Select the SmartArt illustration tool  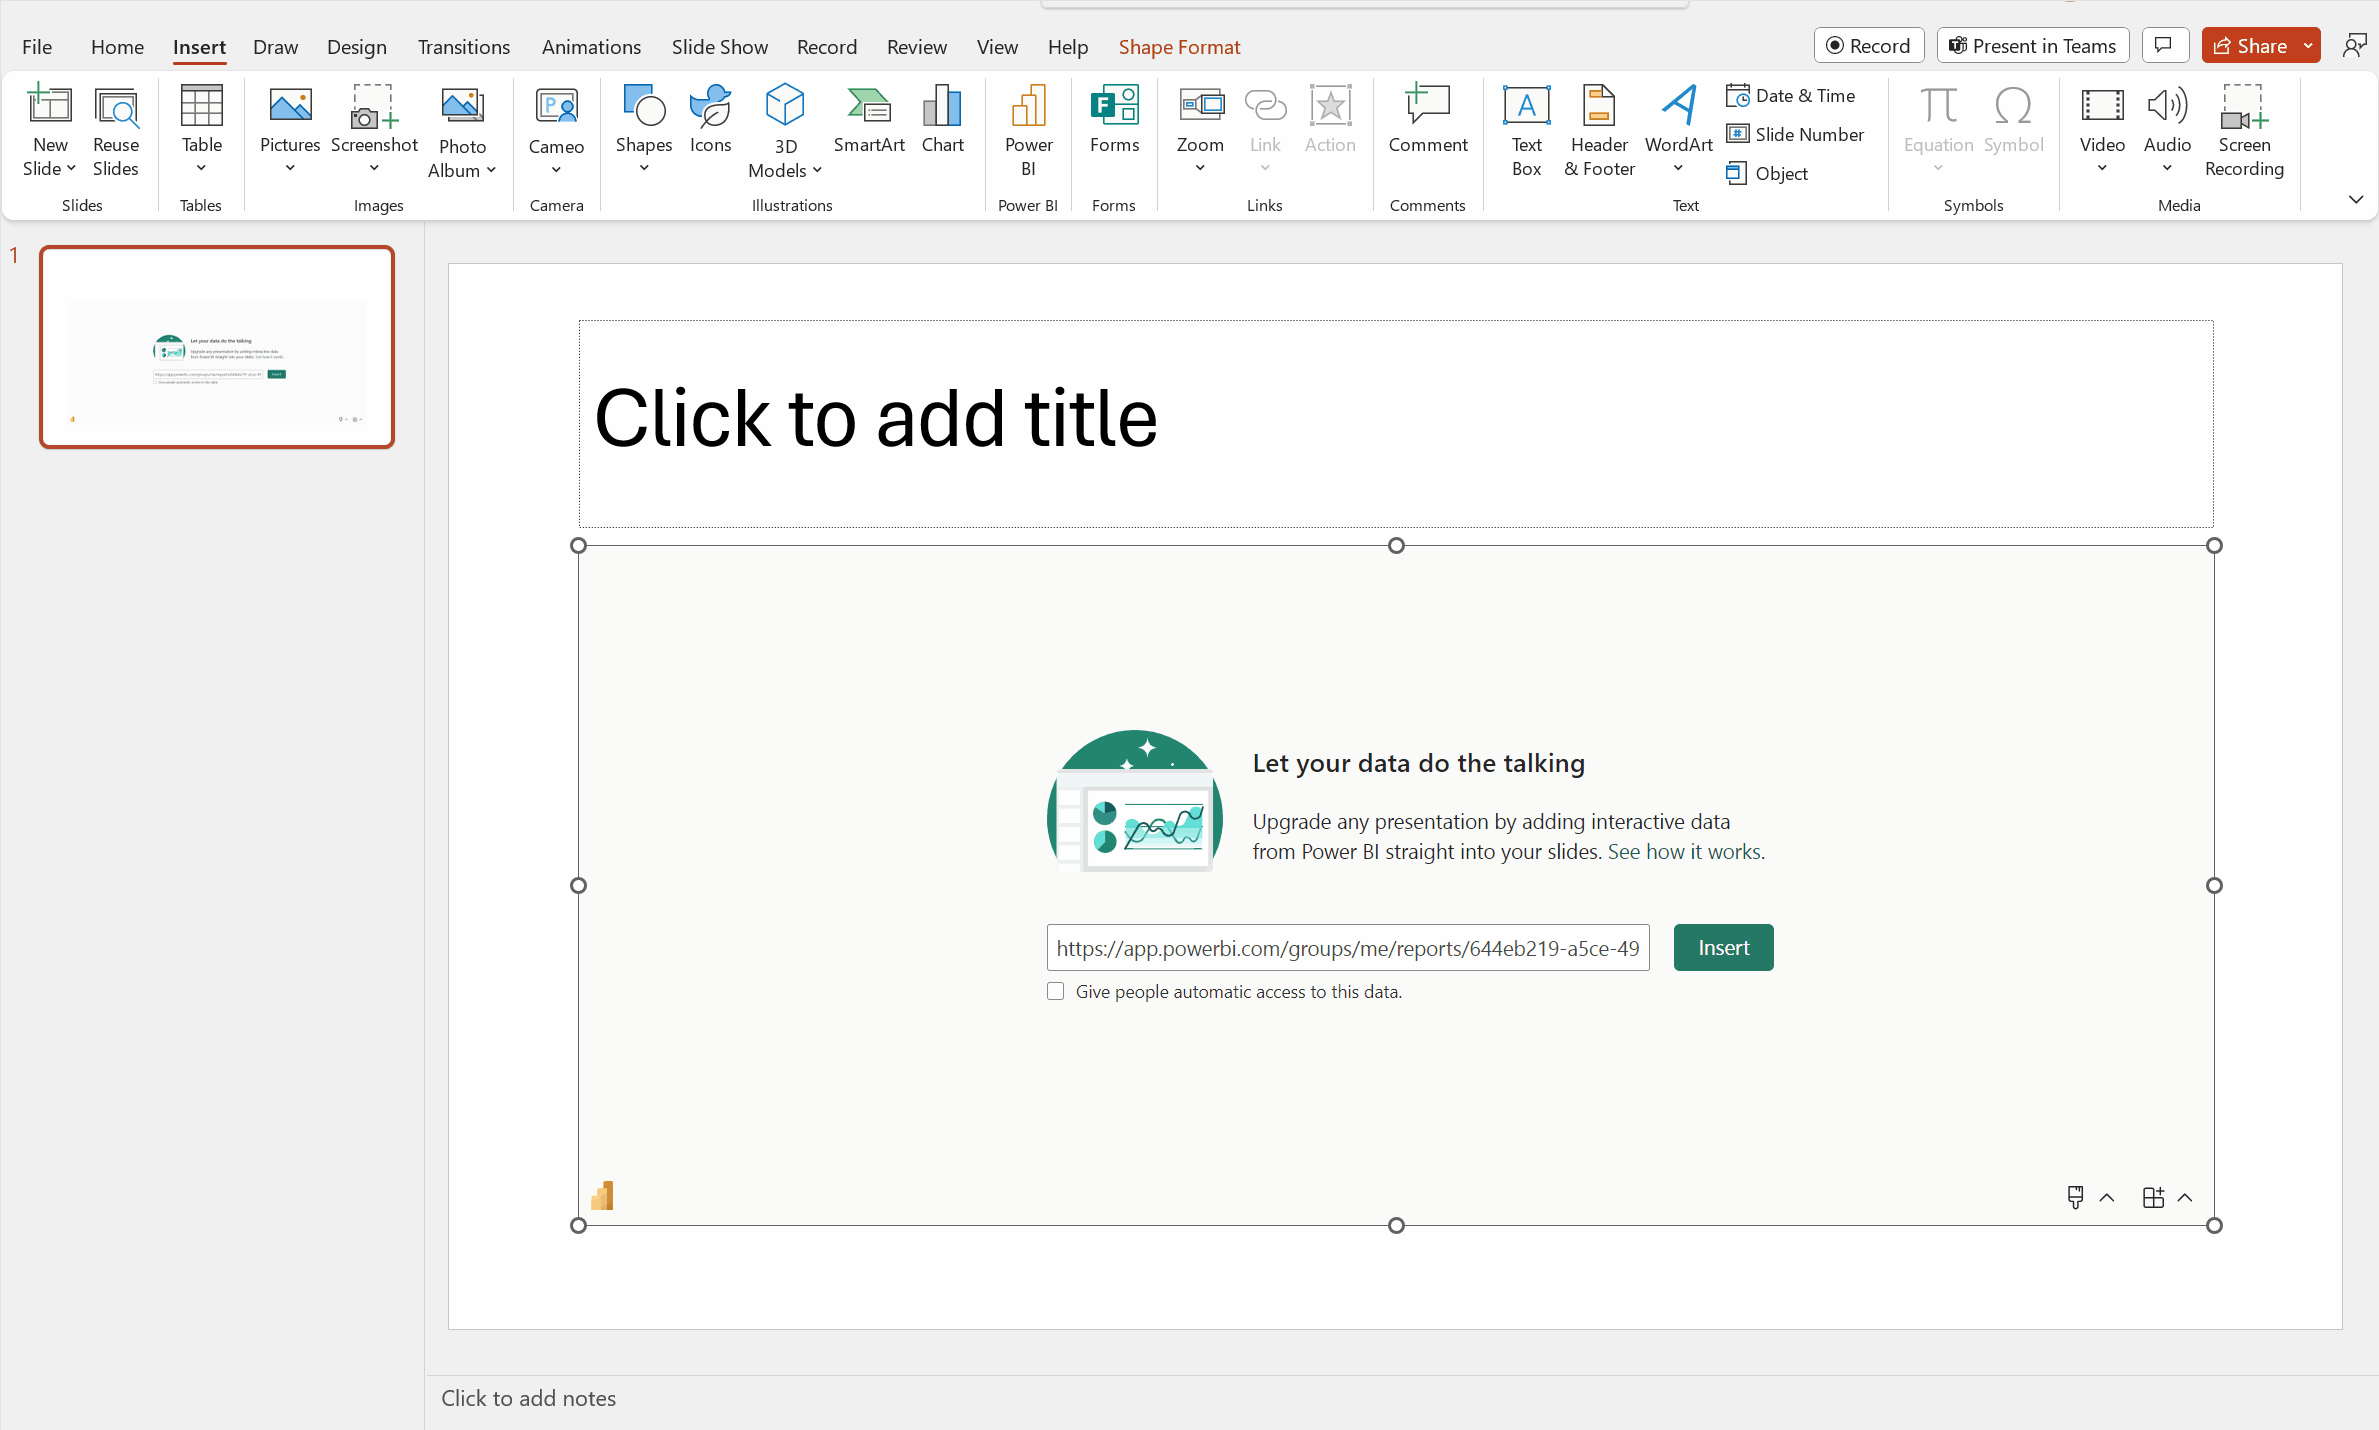tap(867, 121)
